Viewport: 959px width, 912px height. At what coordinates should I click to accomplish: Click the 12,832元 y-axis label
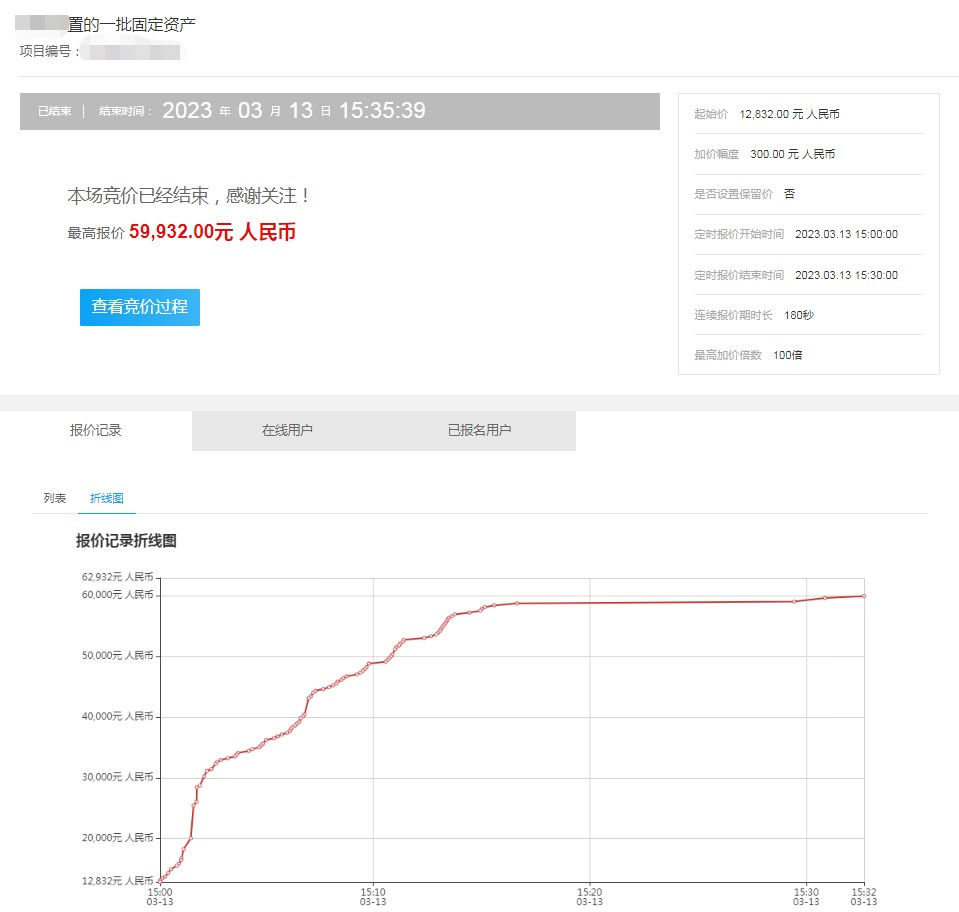coord(118,881)
